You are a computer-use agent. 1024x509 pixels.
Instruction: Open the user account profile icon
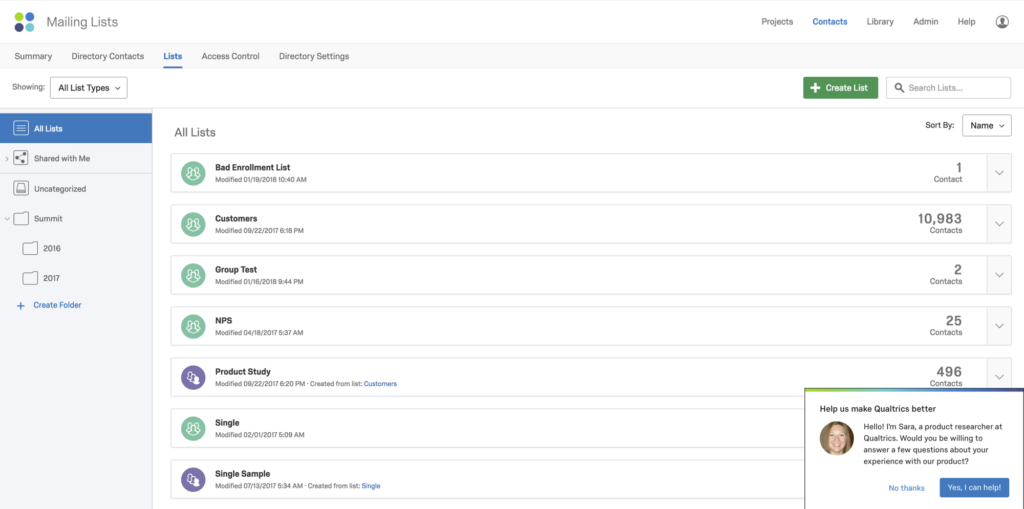(1002, 22)
